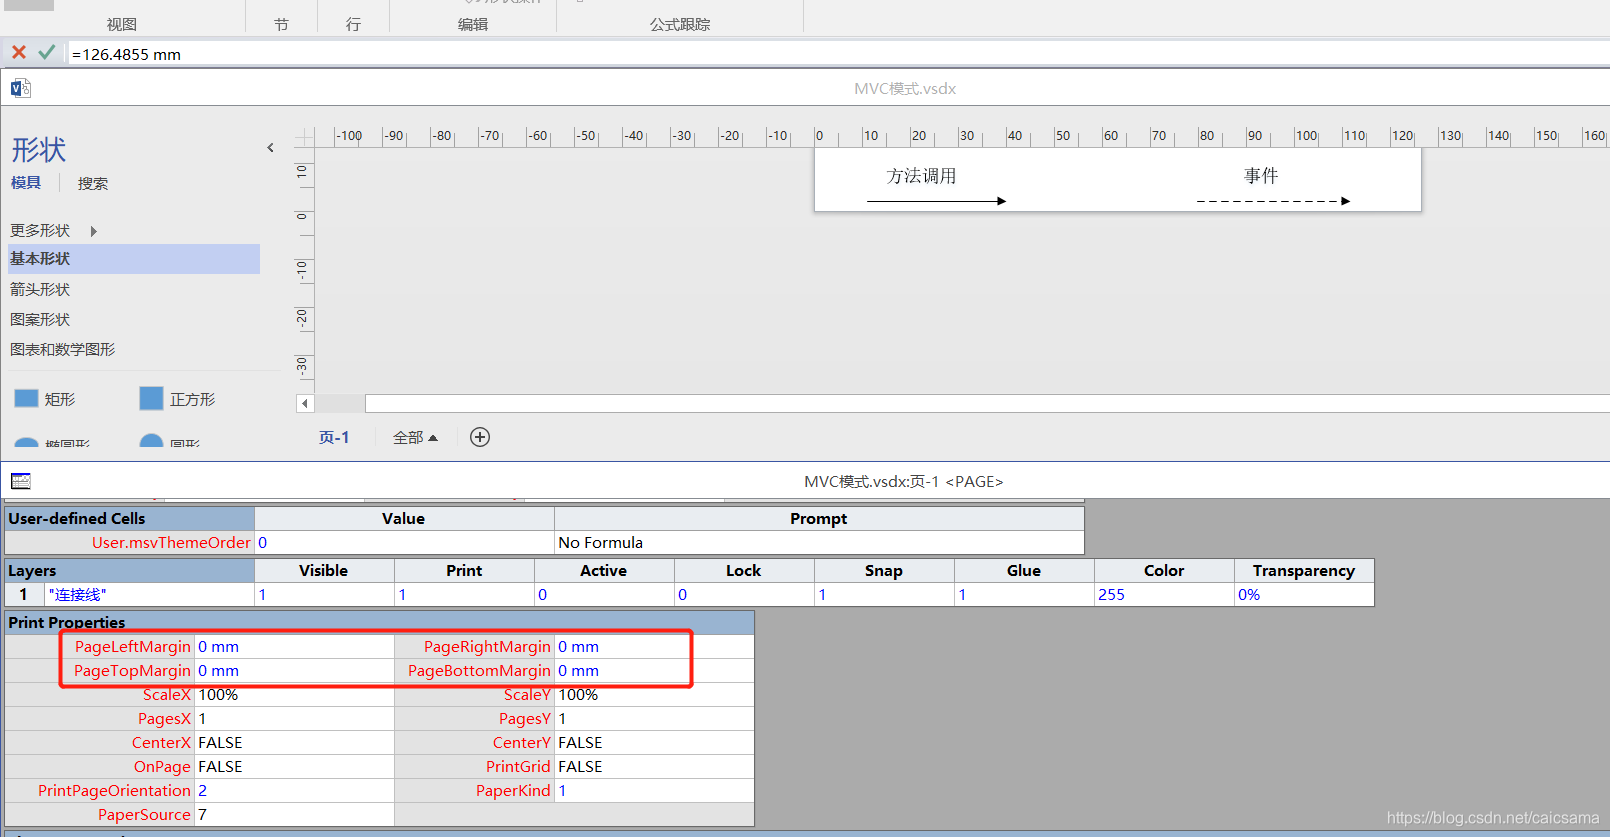1610x837 pixels.
Task: Add a new page with plus icon
Action: 480,437
